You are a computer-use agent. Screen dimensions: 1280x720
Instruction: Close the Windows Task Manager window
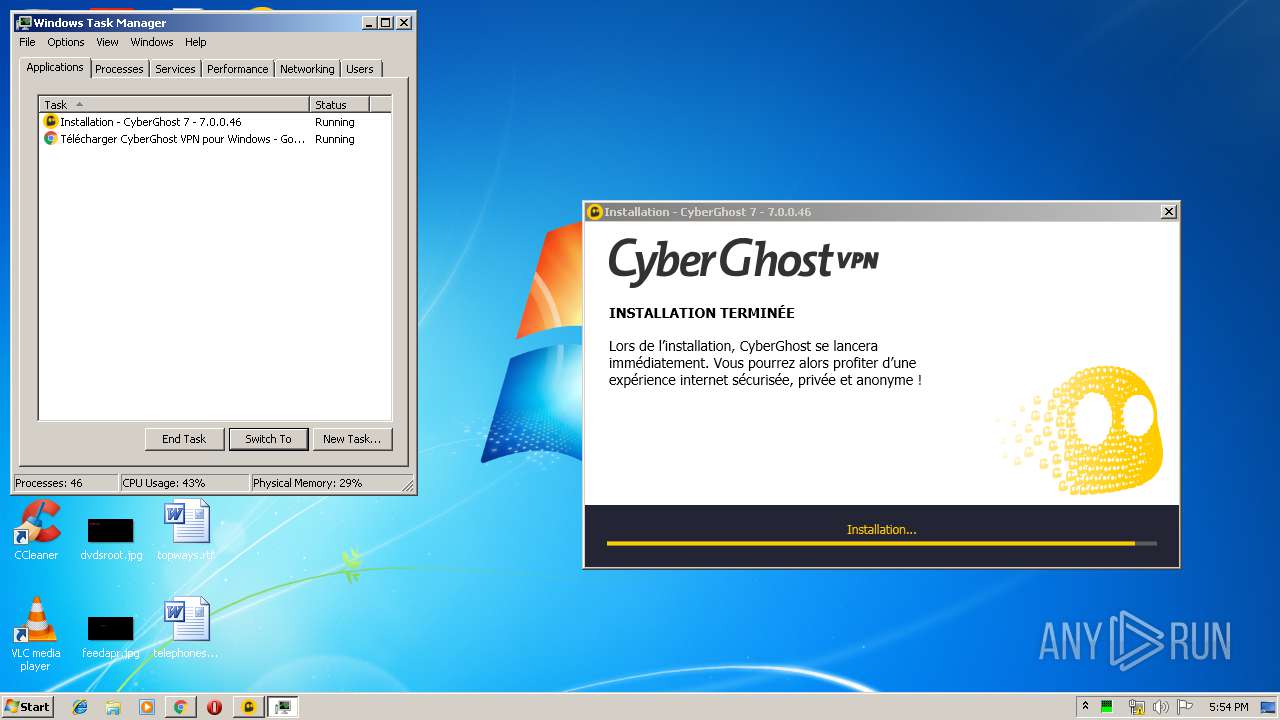(403, 22)
